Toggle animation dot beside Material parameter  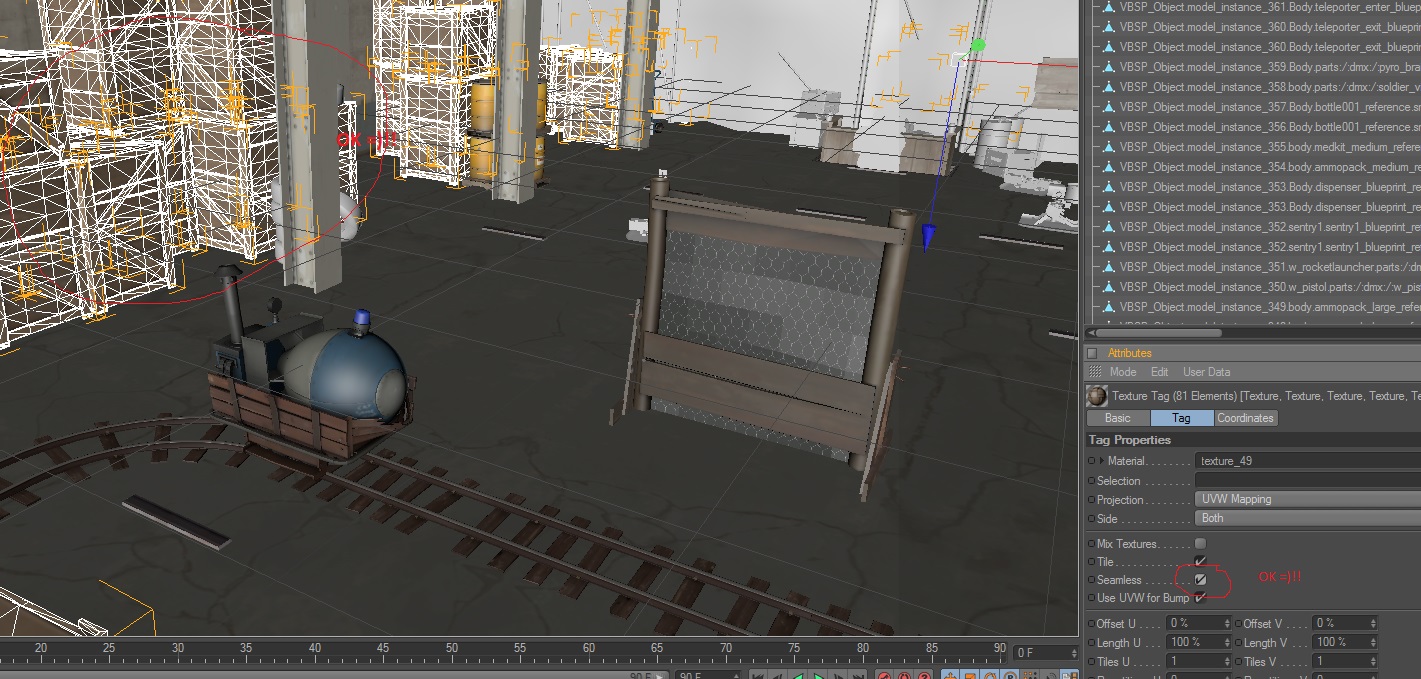tap(1092, 461)
